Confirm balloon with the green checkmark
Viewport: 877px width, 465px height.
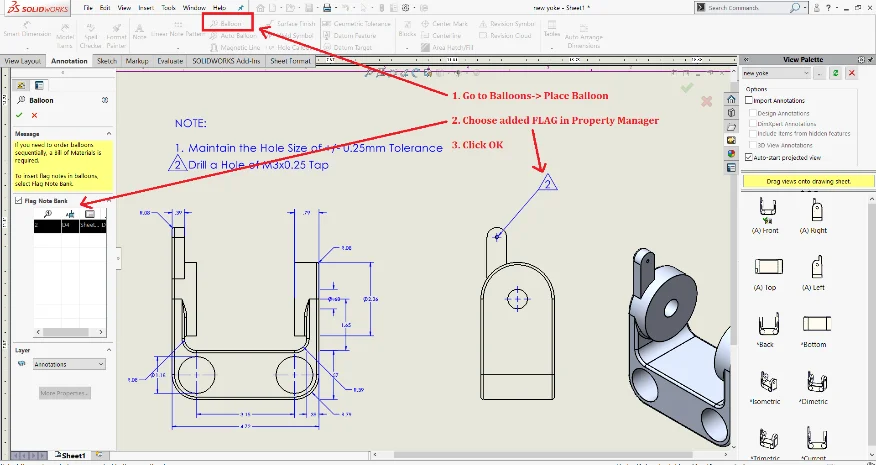click(x=19, y=115)
